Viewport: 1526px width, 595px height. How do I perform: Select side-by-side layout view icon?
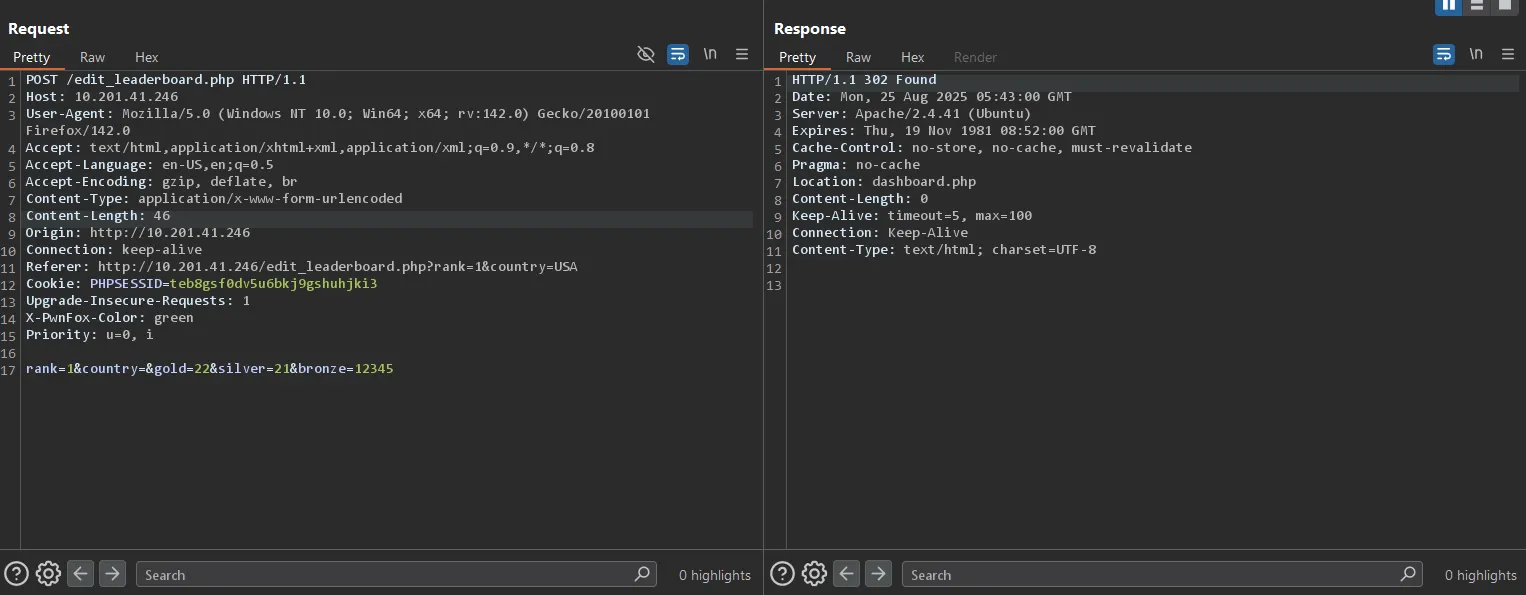(x=1448, y=5)
